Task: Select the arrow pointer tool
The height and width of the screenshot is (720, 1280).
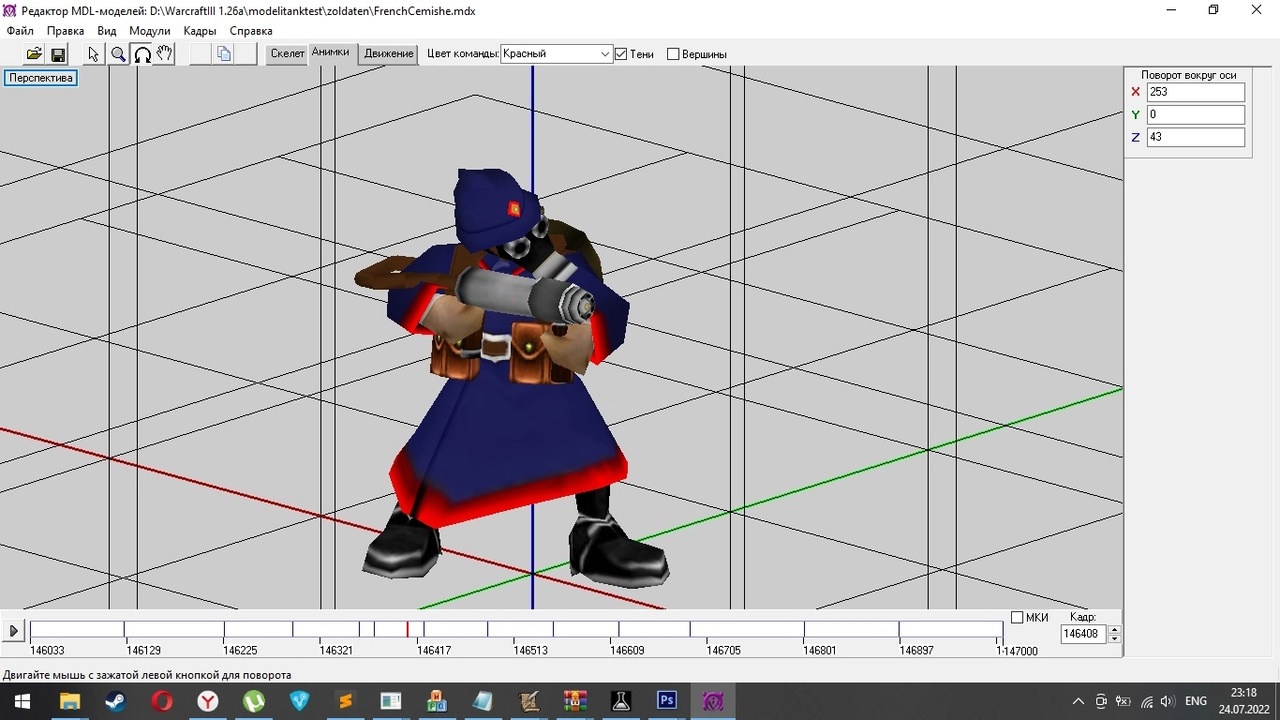Action: pos(94,54)
